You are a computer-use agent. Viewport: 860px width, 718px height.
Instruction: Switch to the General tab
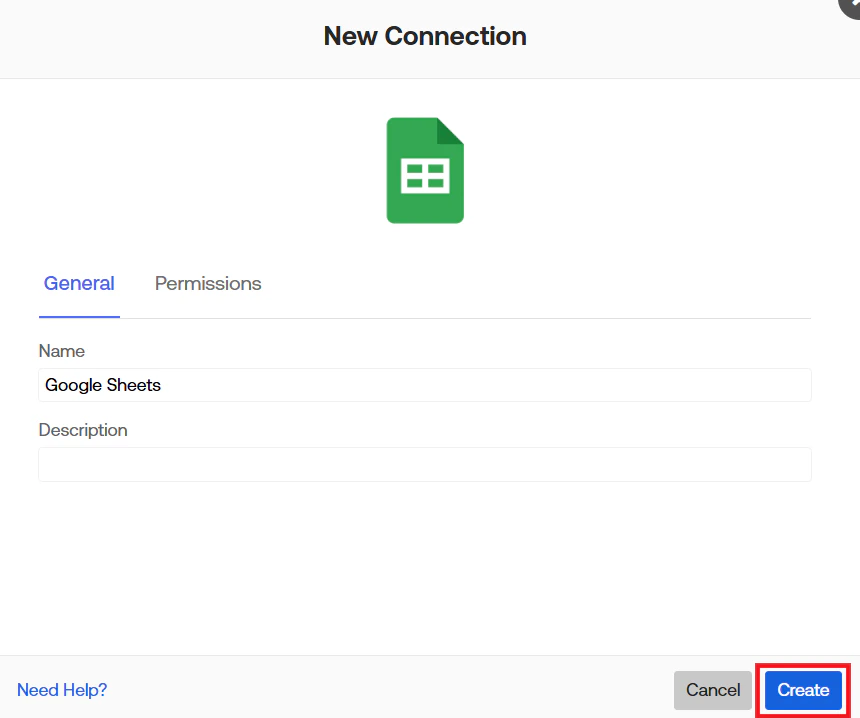click(79, 284)
